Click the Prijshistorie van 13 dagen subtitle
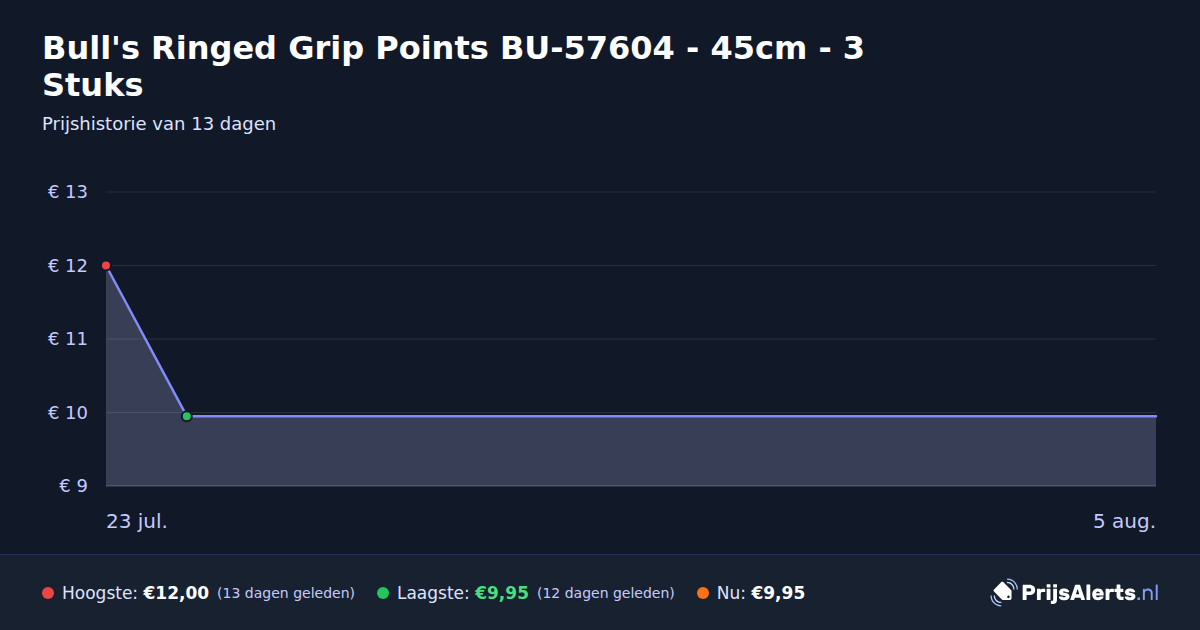1200x630 pixels. tap(159, 124)
